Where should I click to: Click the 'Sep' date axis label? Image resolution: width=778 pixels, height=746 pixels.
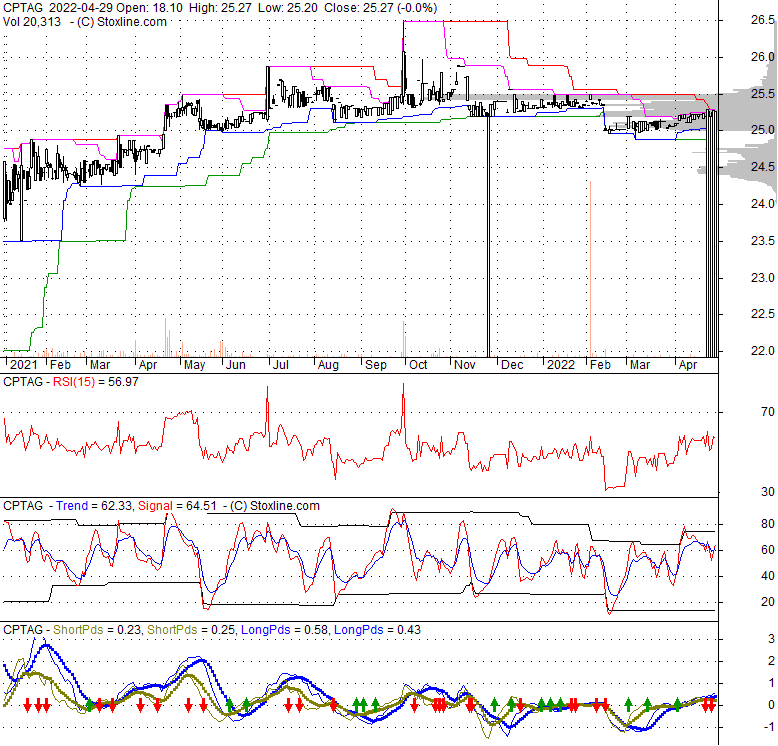[376, 365]
